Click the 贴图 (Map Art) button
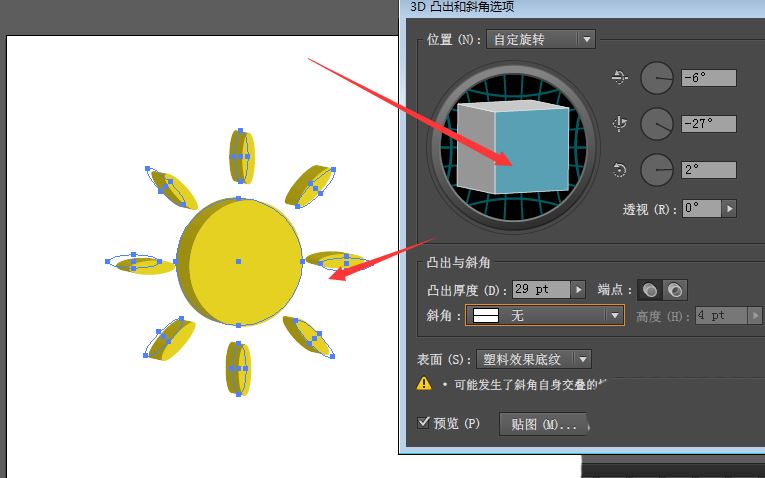765x478 pixels. pos(543,424)
